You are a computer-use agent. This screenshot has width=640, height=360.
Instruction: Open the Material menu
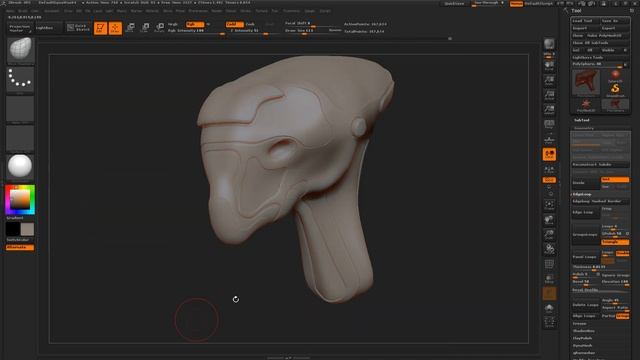(152, 11)
